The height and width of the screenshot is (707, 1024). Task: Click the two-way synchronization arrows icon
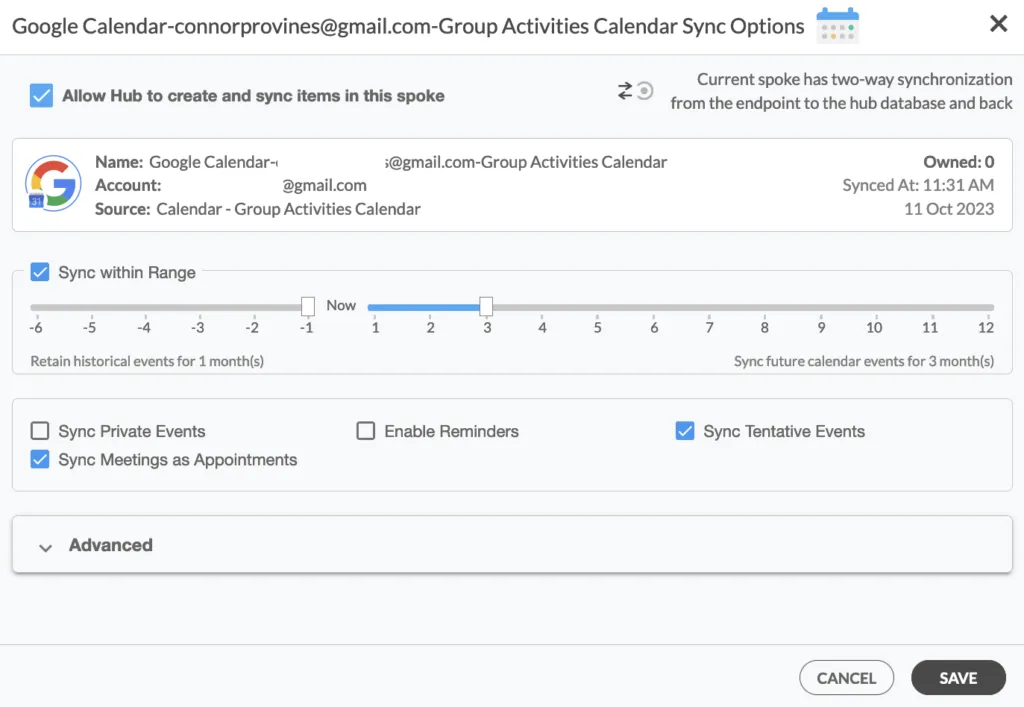(x=635, y=91)
